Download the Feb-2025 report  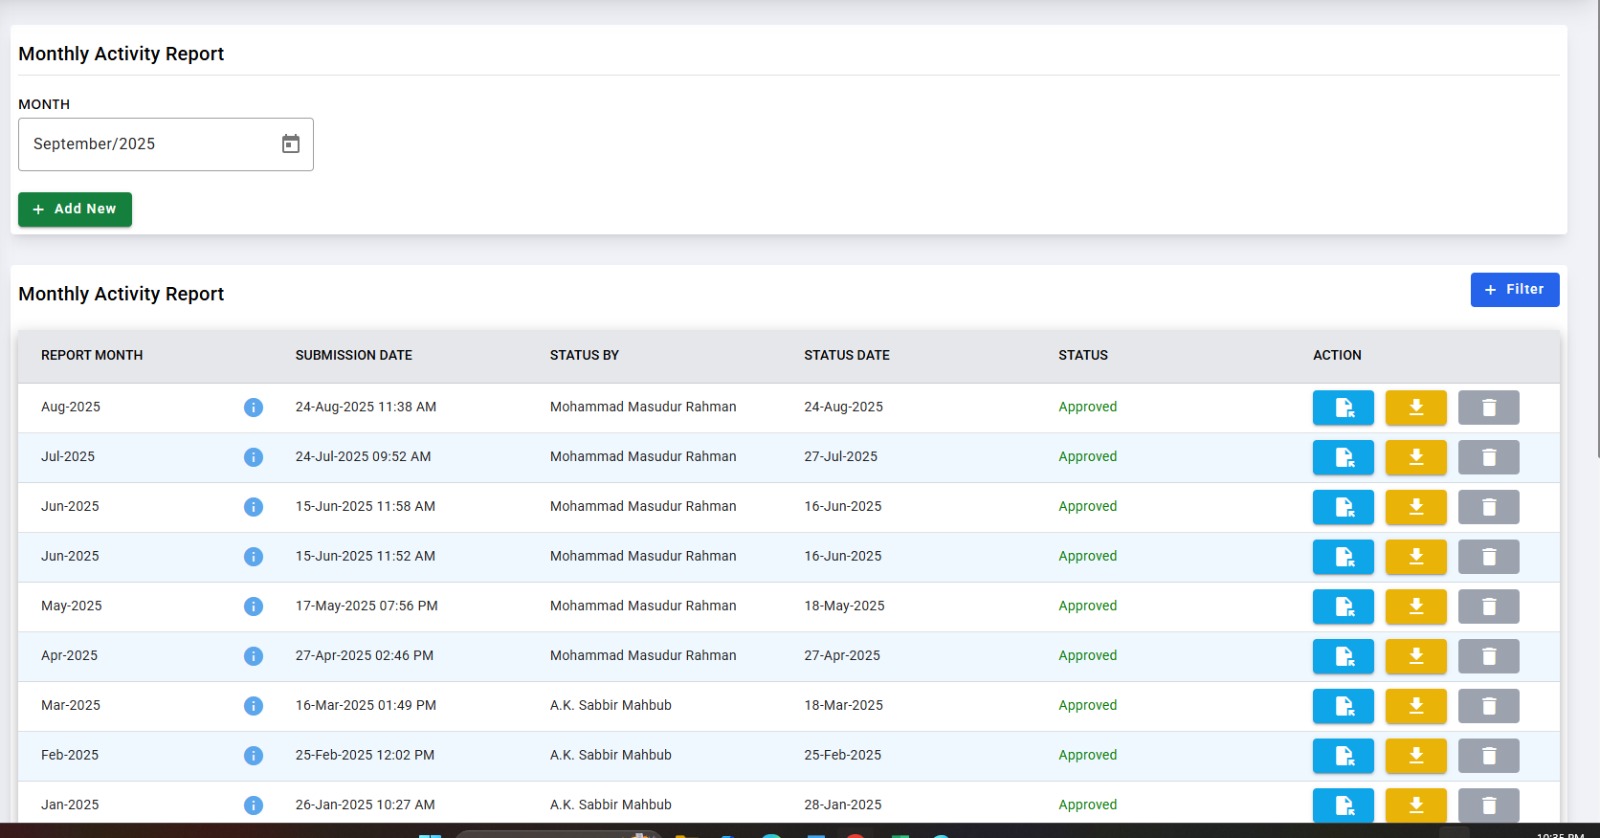[1415, 756]
